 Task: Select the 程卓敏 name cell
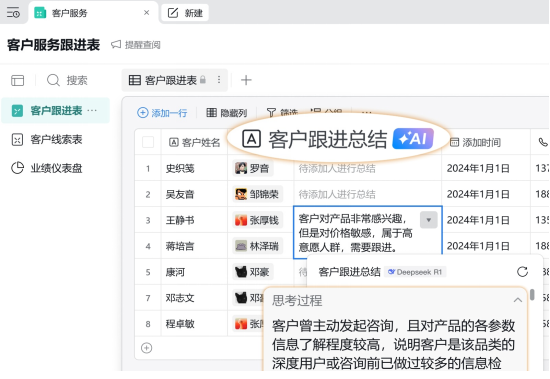coord(194,324)
